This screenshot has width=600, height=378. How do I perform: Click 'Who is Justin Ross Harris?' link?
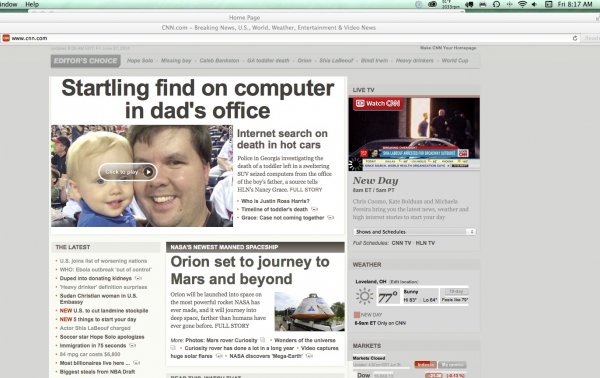click(276, 201)
